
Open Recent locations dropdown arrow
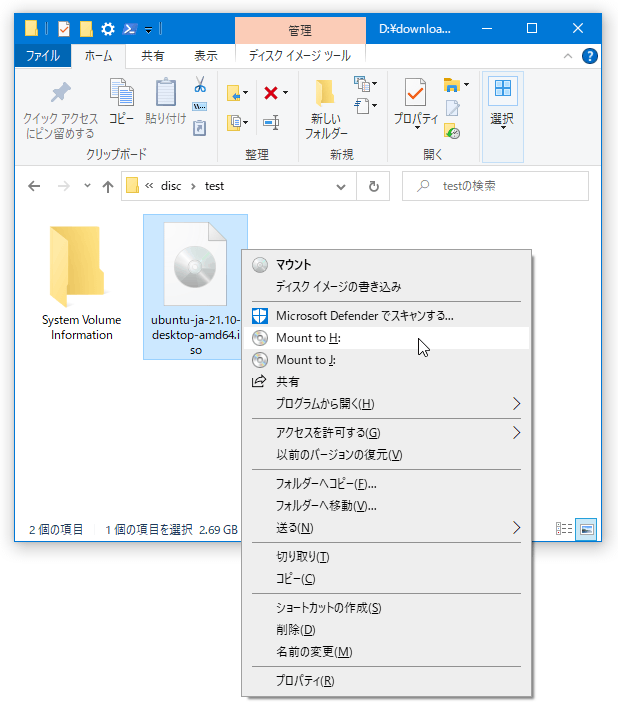coord(87,186)
